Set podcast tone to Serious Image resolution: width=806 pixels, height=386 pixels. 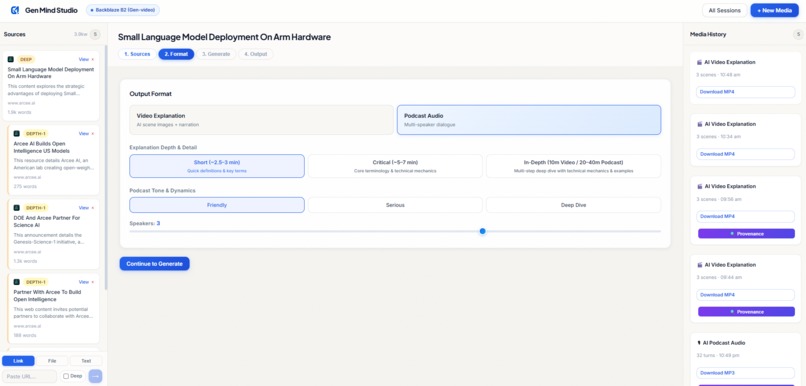[x=395, y=205]
